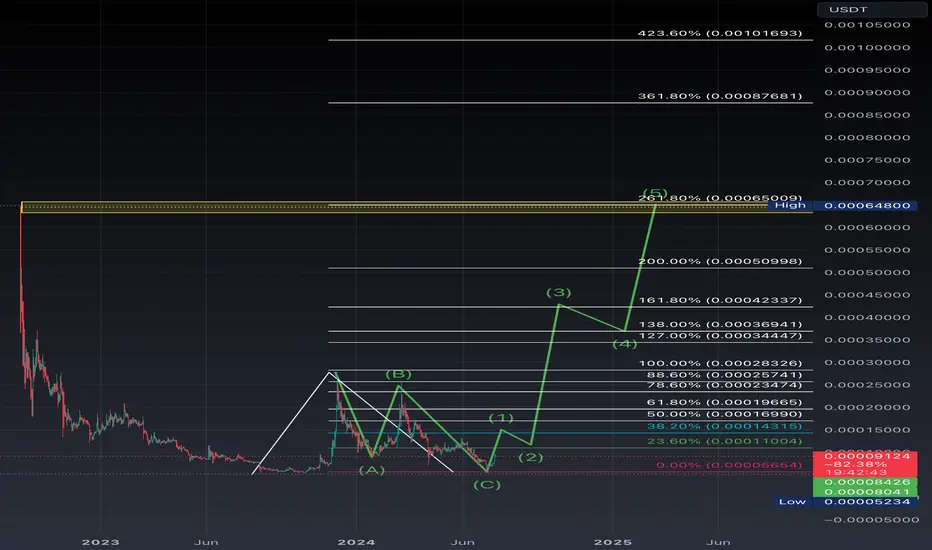Image resolution: width=932 pixels, height=550 pixels.
Task: Click 0.00035000 on the price axis
Action: click(x=867, y=340)
